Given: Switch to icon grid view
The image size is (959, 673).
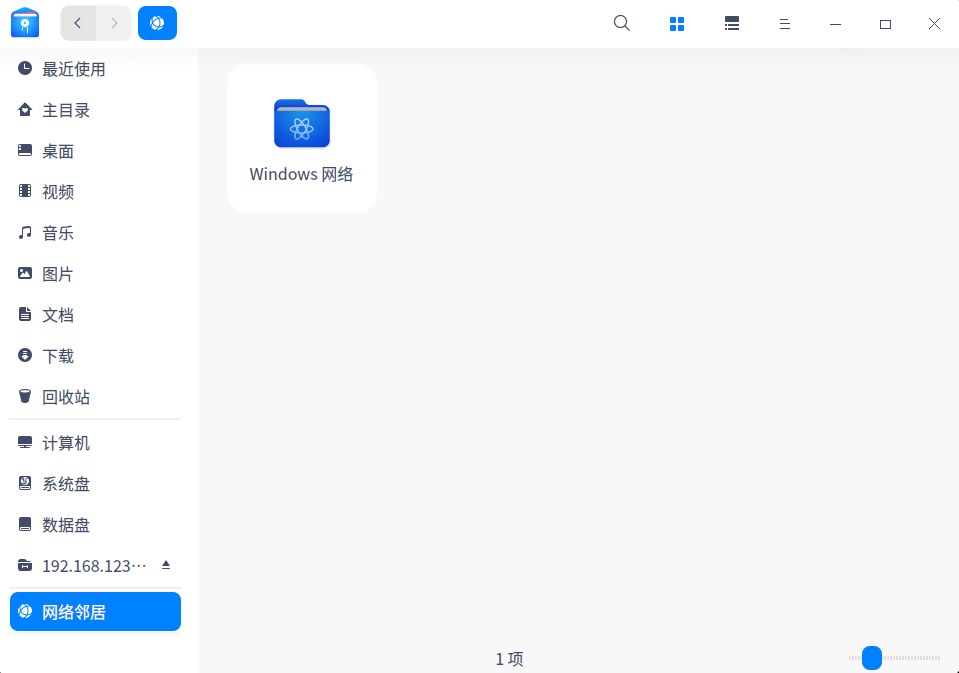Looking at the screenshot, I should [677, 23].
